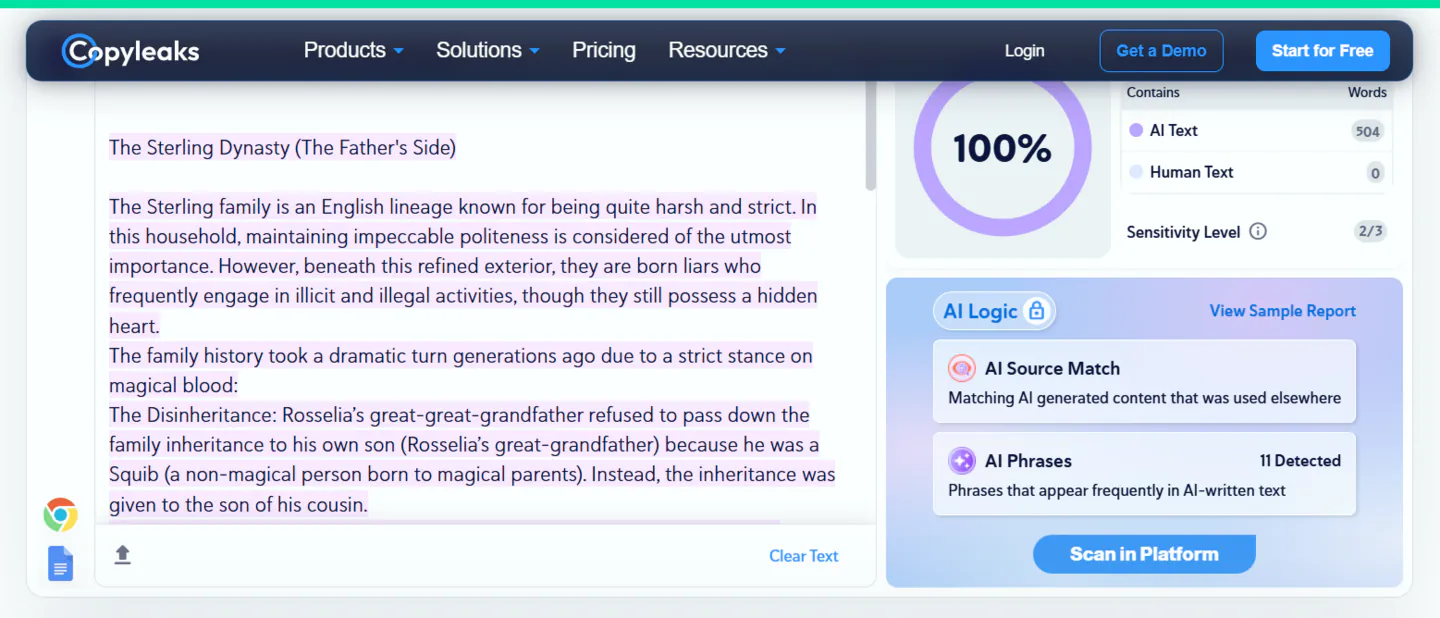1440x618 pixels.
Task: Click the Get a Demo button
Action: click(x=1161, y=51)
